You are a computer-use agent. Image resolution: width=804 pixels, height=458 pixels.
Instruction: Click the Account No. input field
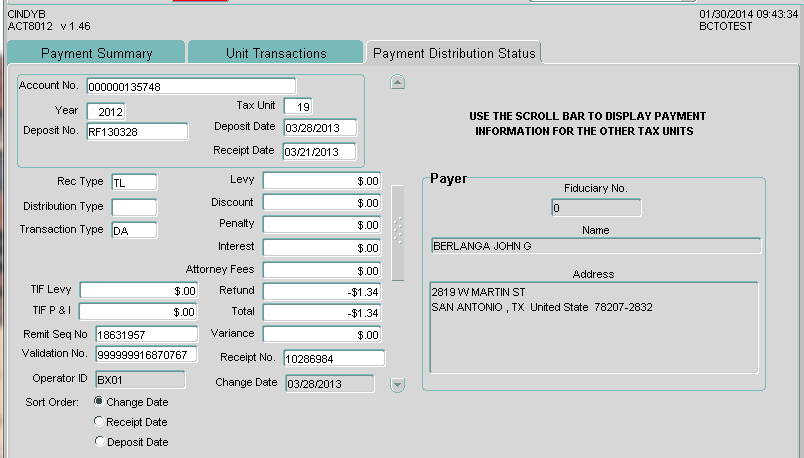click(191, 87)
